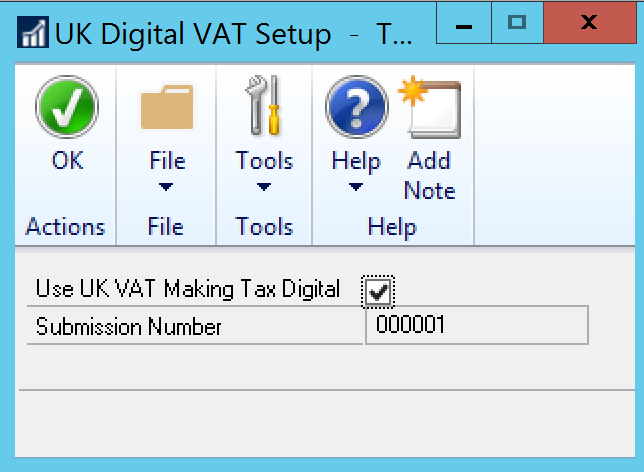Maximize the UK Digital VAT Setup window
644x472 pixels.
tap(517, 23)
